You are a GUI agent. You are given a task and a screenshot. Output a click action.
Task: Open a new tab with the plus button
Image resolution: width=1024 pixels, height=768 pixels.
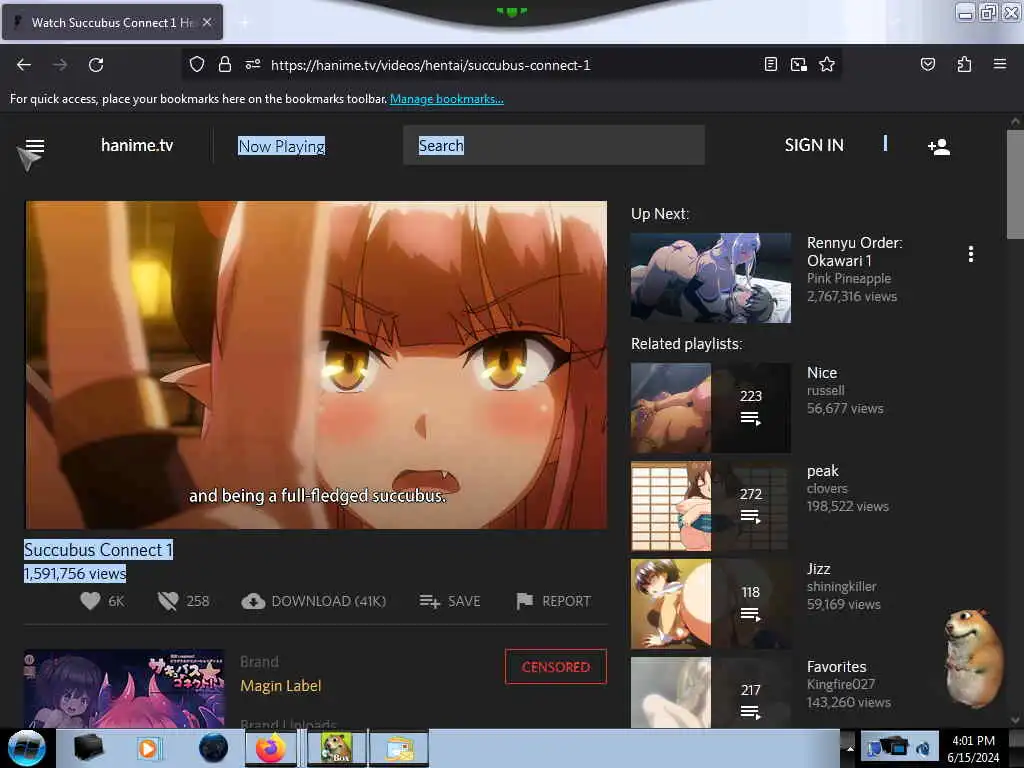point(244,22)
